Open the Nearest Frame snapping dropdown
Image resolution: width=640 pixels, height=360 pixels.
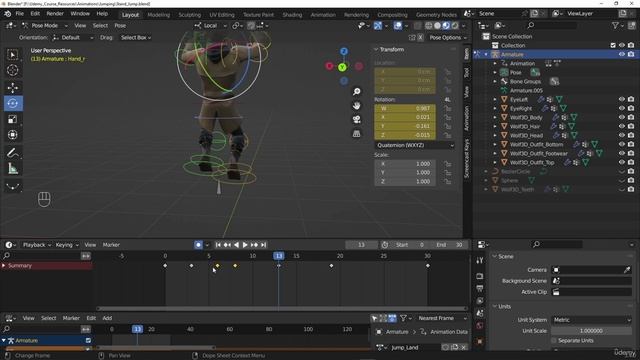coord(442,318)
